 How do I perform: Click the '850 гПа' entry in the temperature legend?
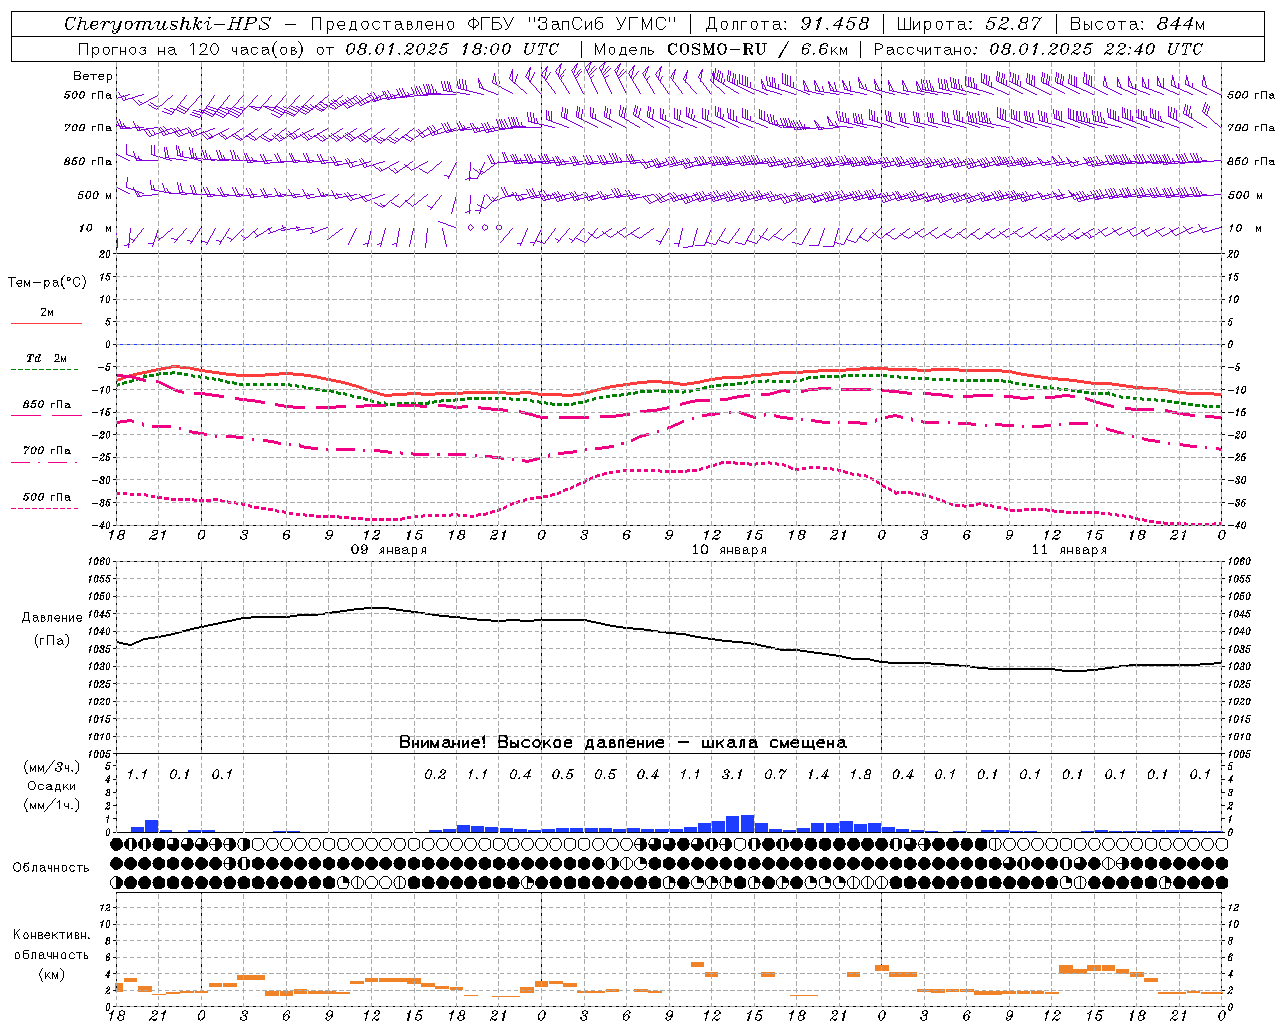(x=47, y=405)
